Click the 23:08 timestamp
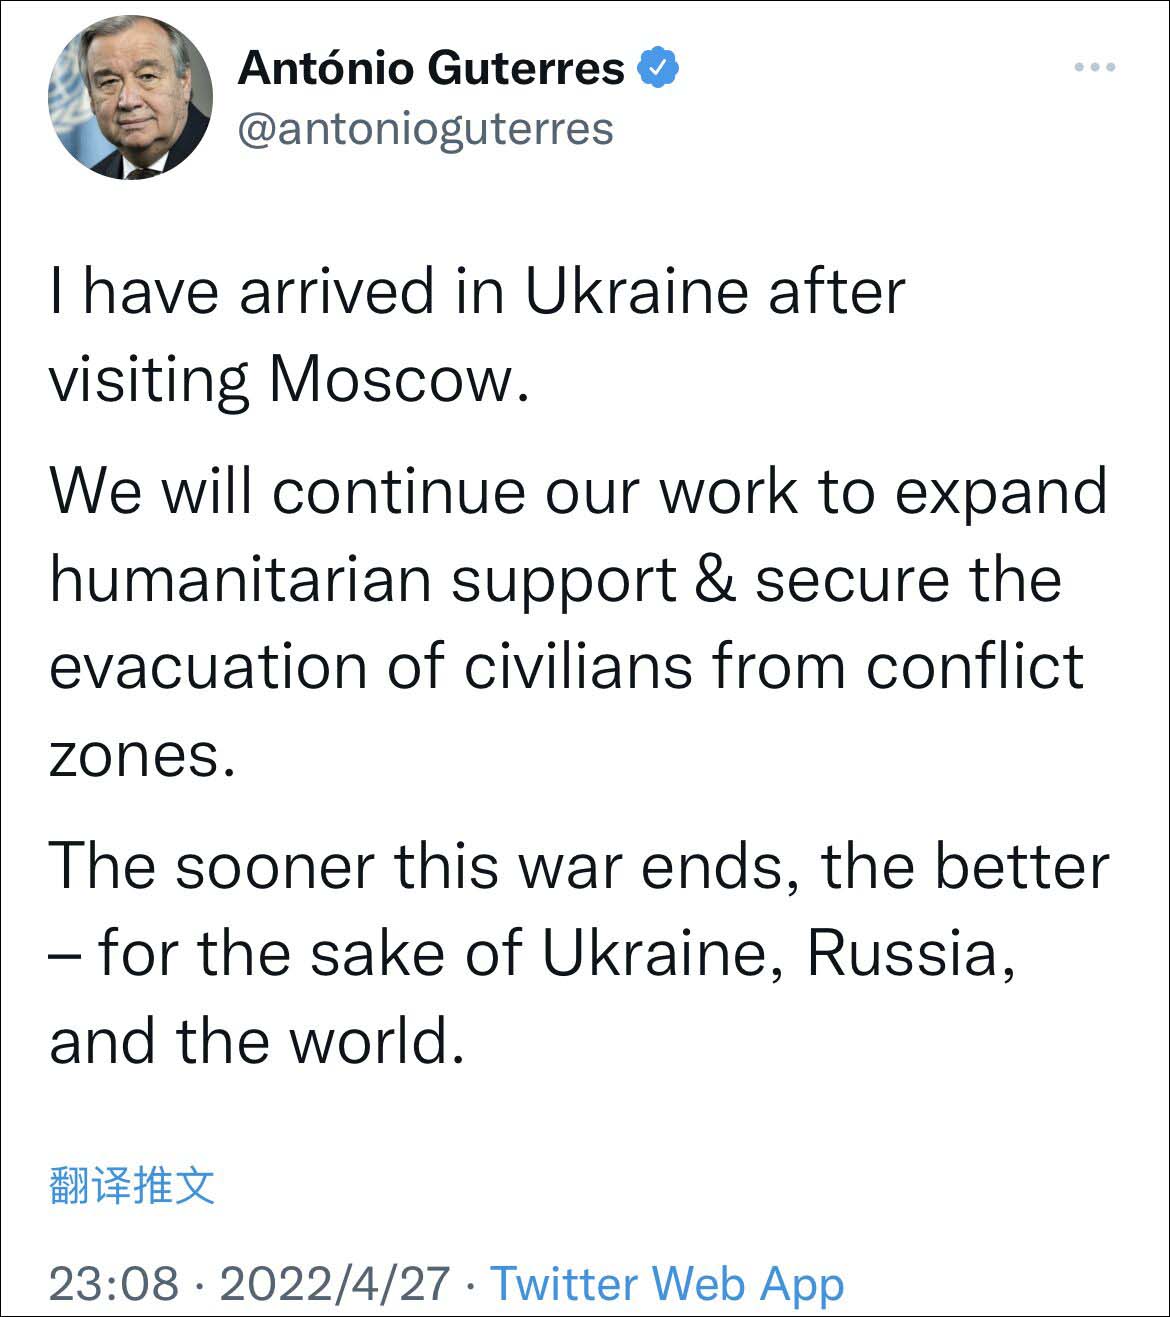Image resolution: width=1170 pixels, height=1317 pixels. coord(114,1283)
